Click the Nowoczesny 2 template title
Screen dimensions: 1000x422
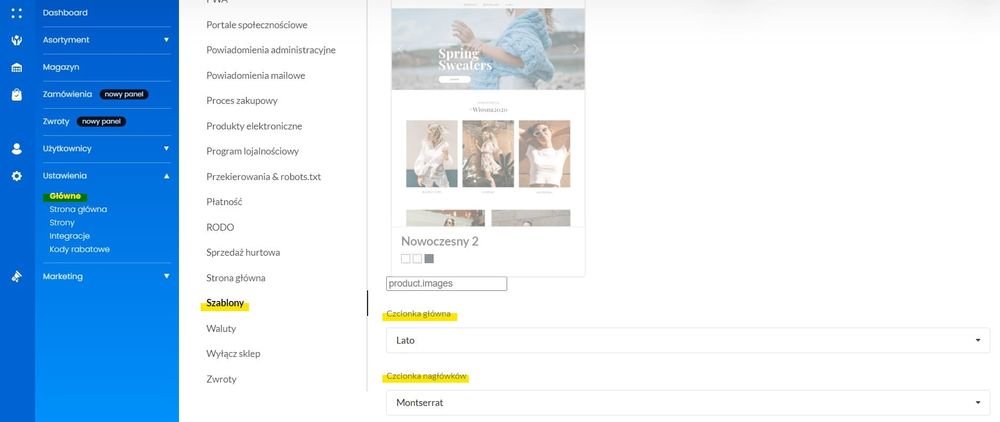click(440, 242)
